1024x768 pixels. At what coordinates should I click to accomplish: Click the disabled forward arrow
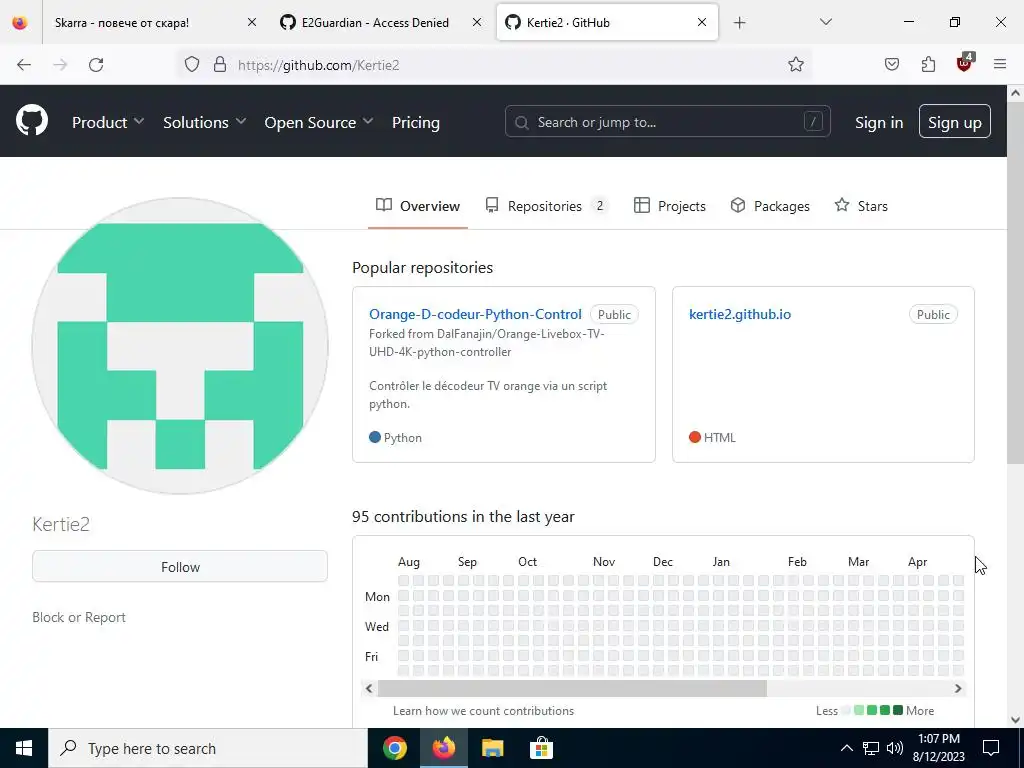[60, 65]
